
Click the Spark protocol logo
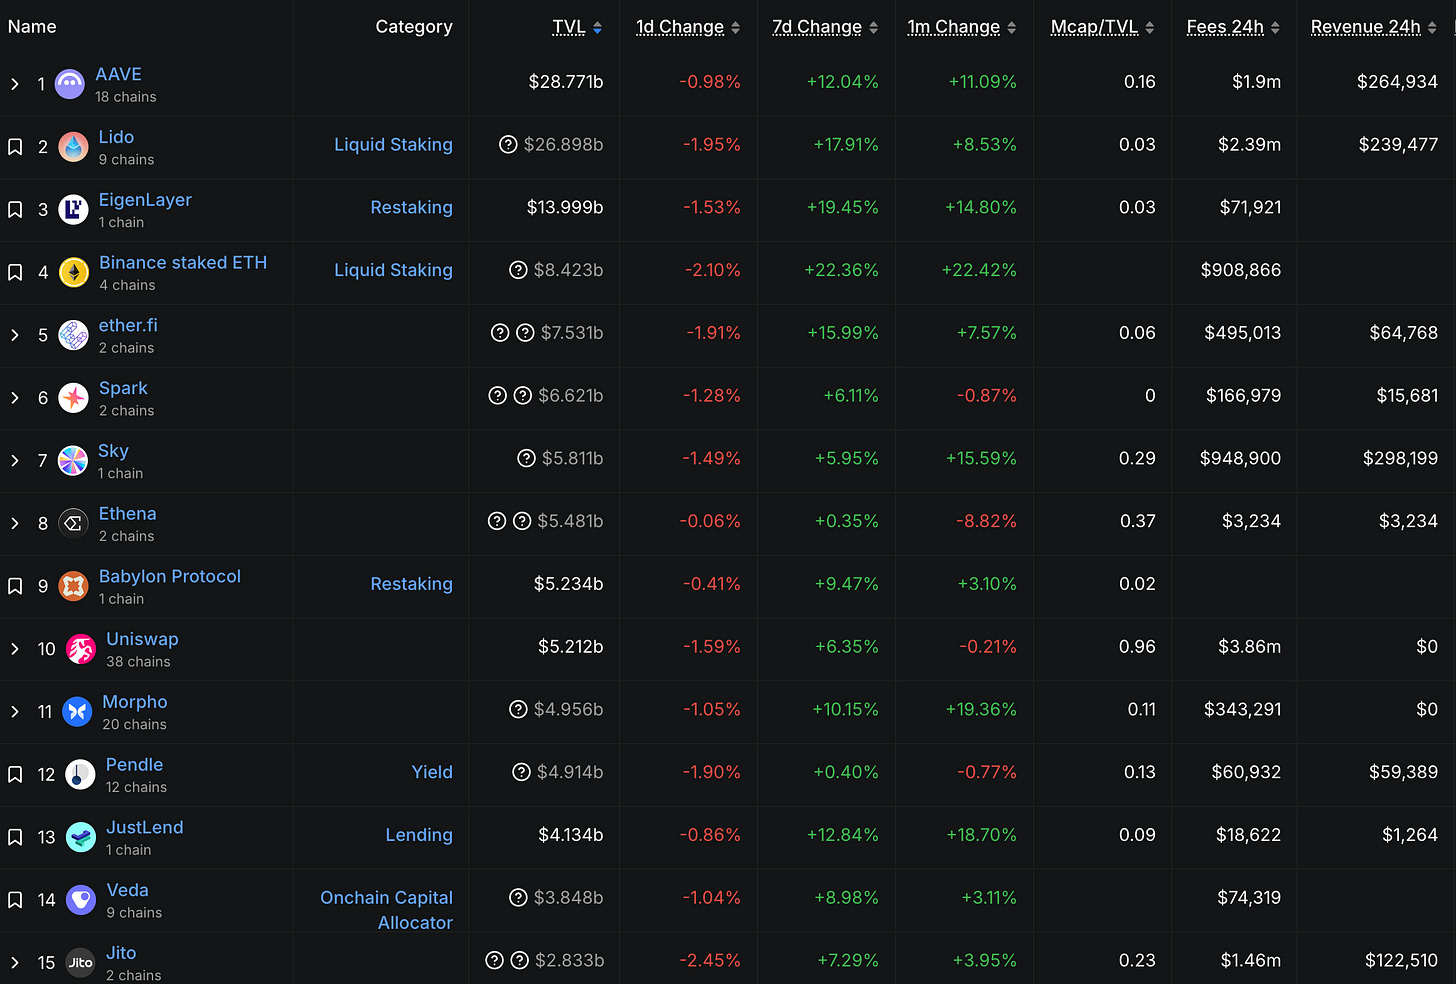point(73,398)
